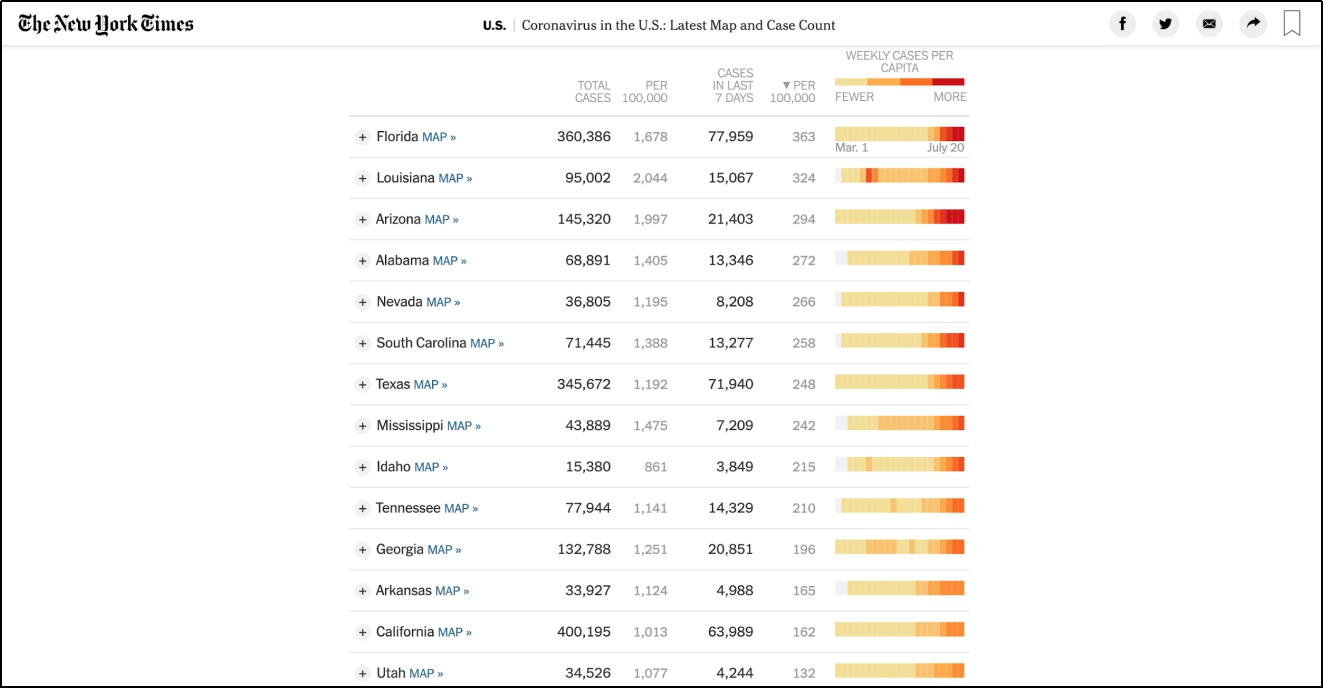Expand the Florida row
Image resolution: width=1324 pixels, height=689 pixels.
tap(362, 137)
